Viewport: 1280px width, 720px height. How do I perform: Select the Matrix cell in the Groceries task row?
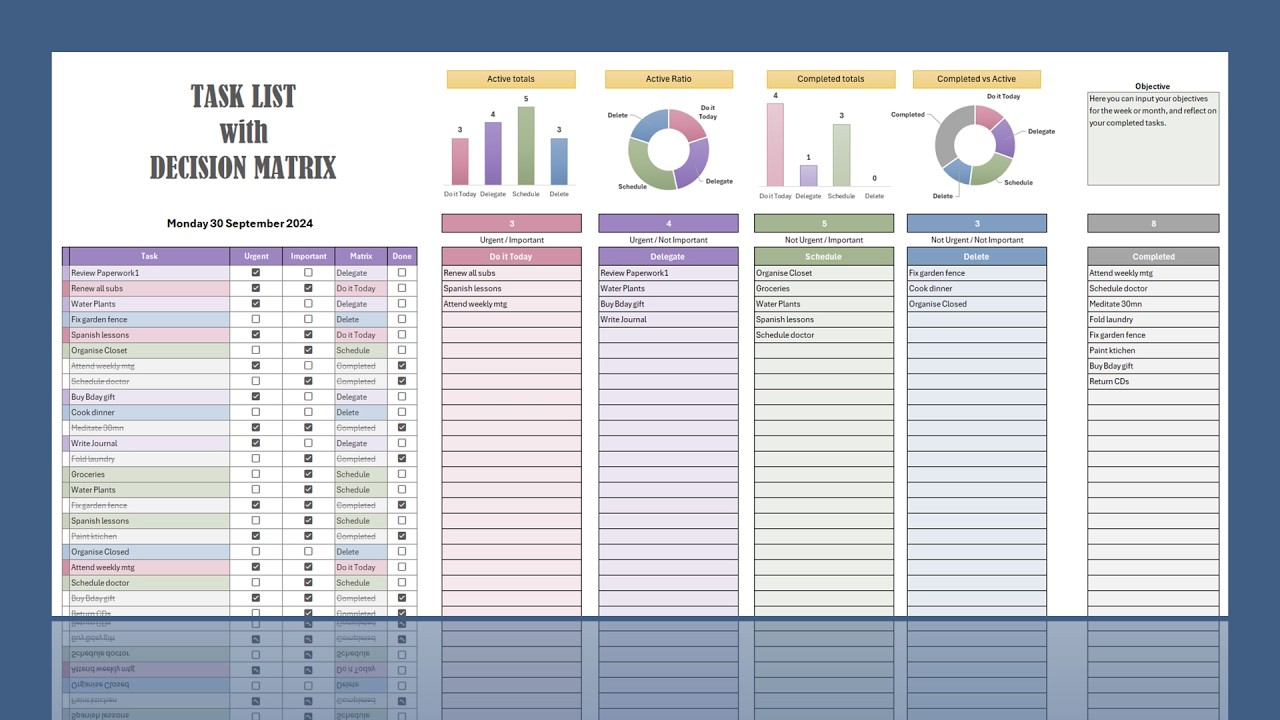tap(361, 474)
